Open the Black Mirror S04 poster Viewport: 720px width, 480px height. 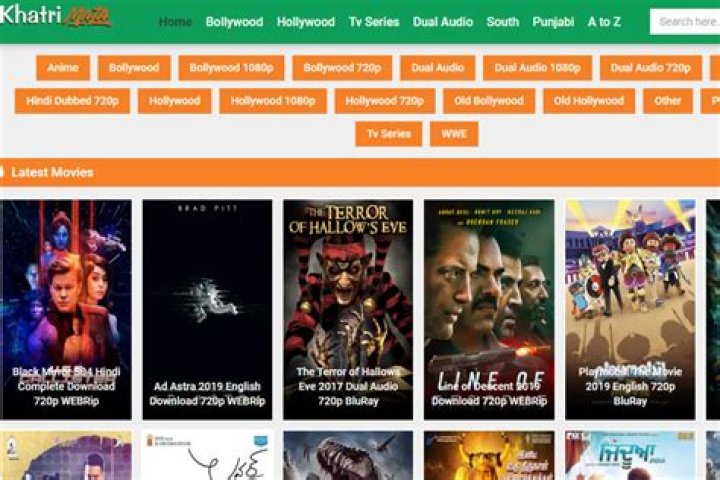(66, 309)
